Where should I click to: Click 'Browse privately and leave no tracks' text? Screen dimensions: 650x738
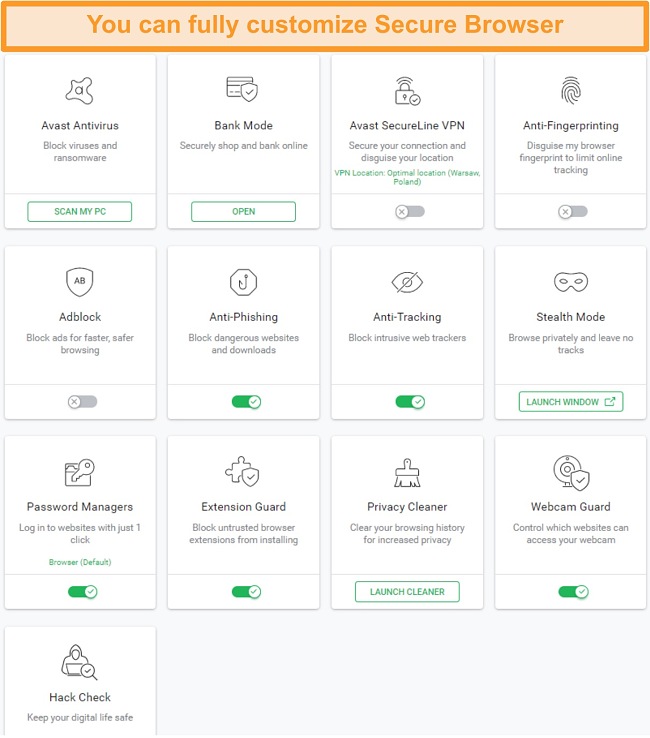[x=570, y=344]
